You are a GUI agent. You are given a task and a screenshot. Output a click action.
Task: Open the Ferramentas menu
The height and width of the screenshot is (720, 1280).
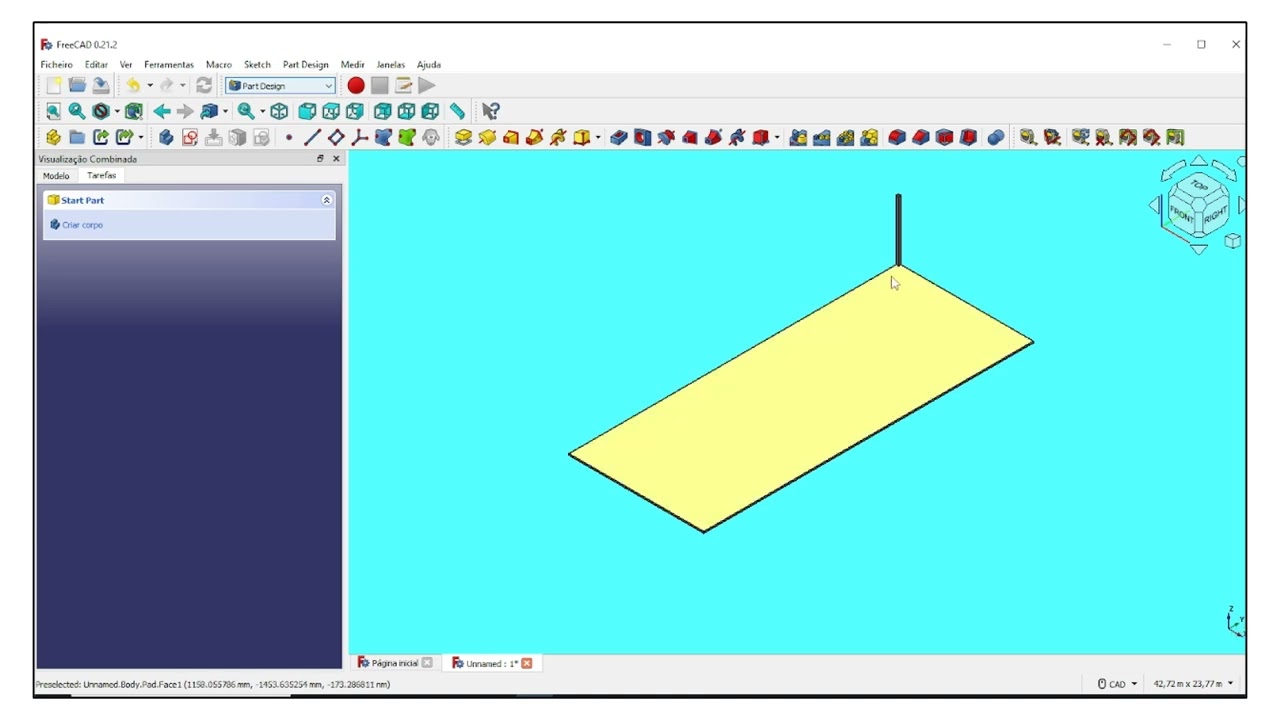[169, 65]
